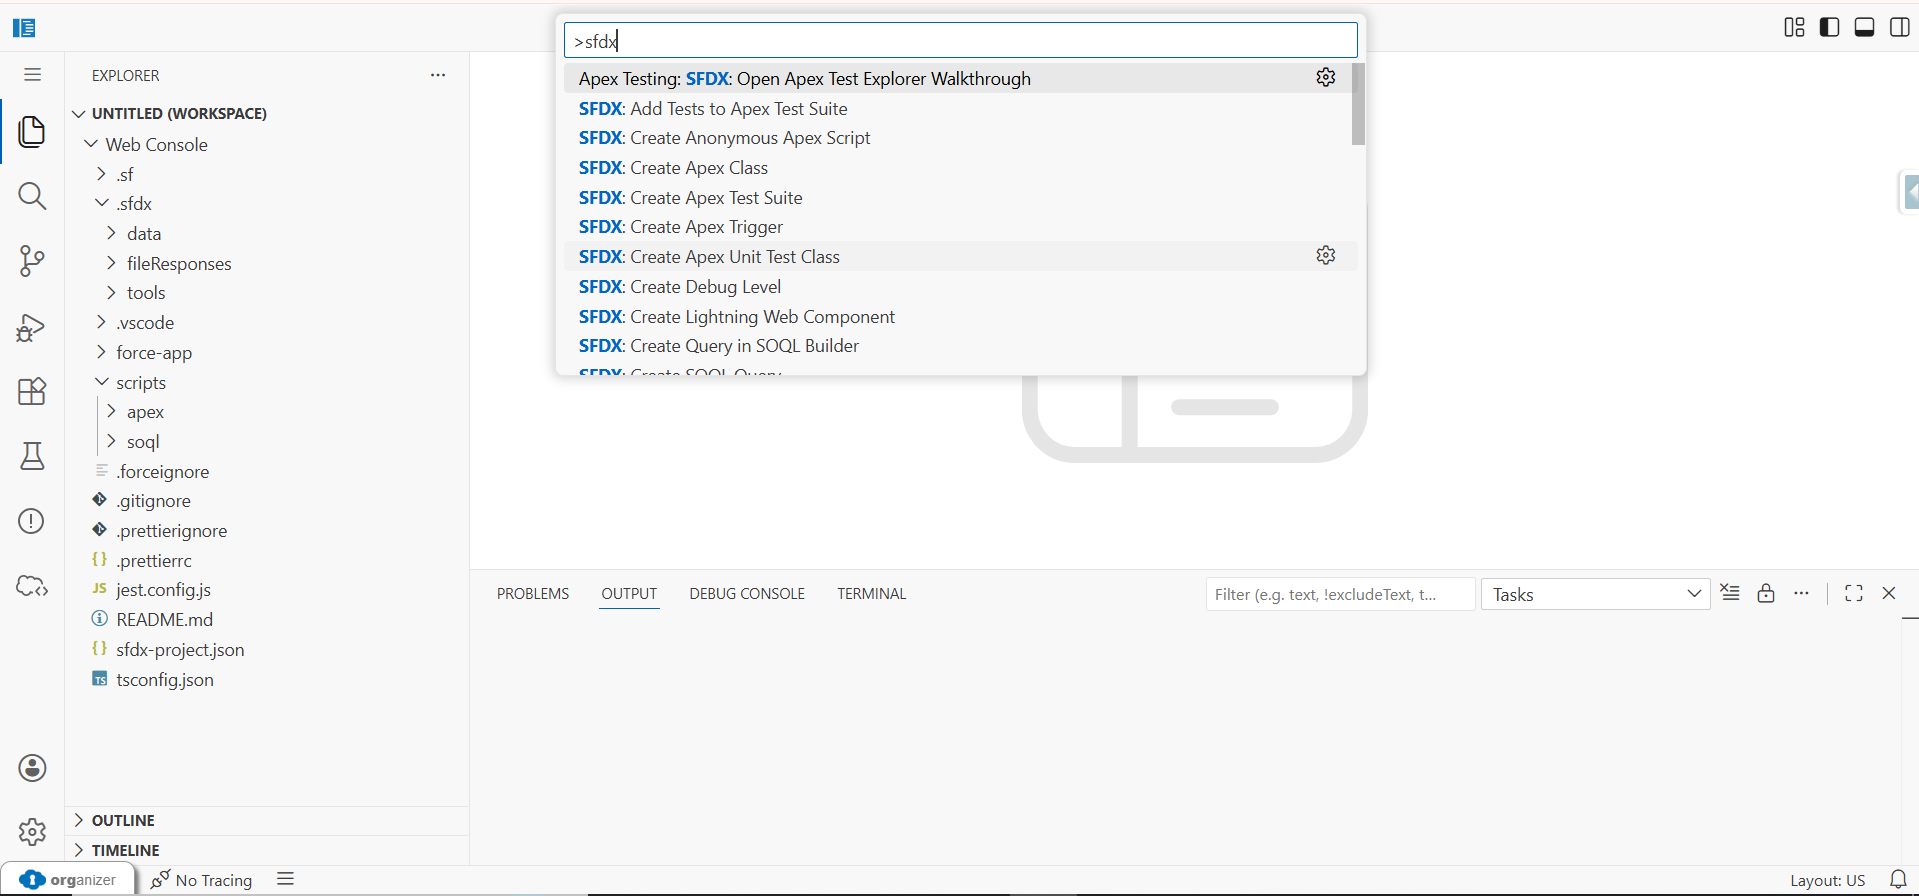Open Explorer views and more actions menu
Screen dimensions: 1919x896
click(x=438, y=75)
